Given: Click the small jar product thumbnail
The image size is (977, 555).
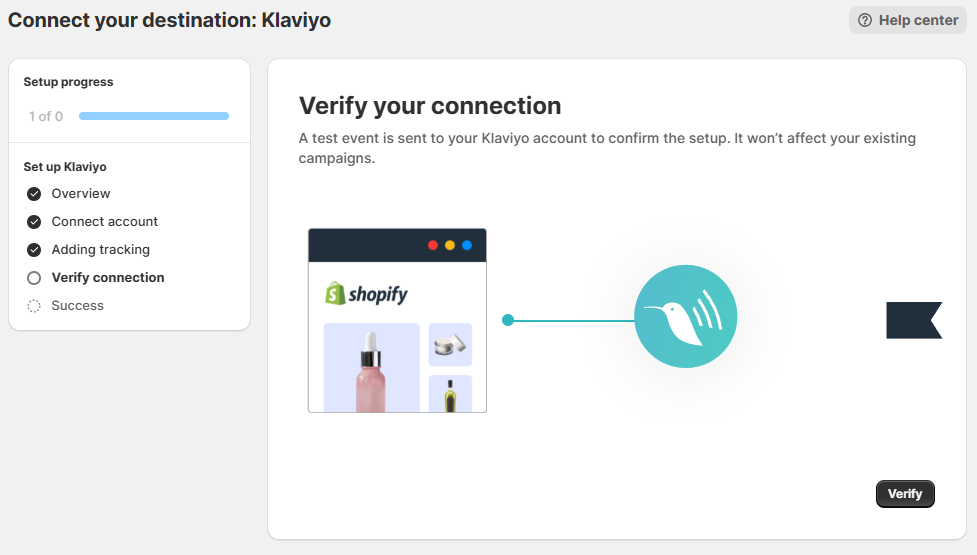Looking at the screenshot, I should (450, 345).
